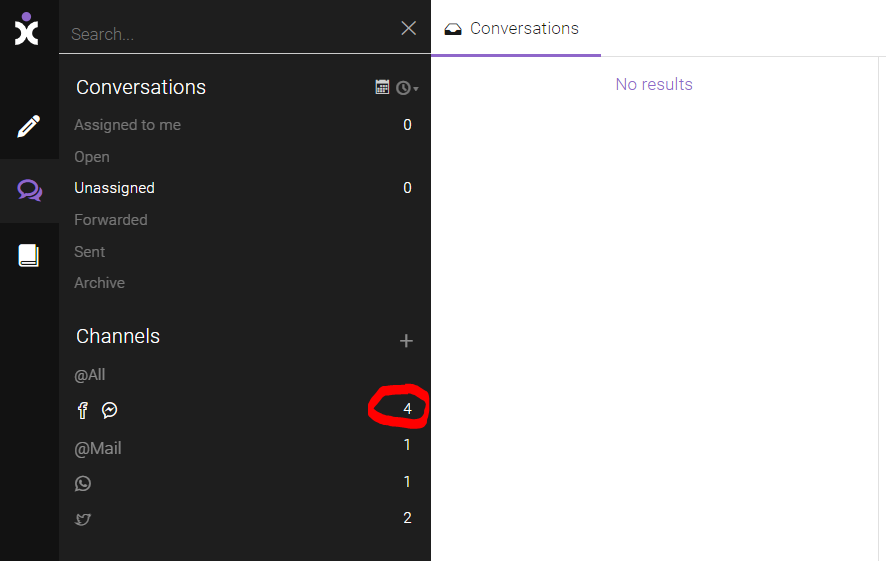
Task: Click the Twitter count 2
Action: point(407,517)
